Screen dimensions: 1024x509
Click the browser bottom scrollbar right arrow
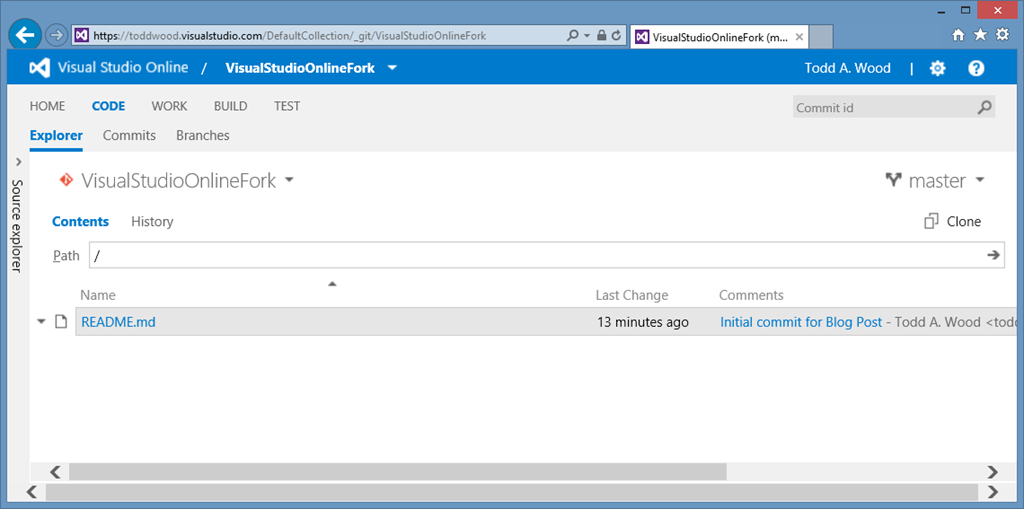pyautogui.click(x=993, y=491)
